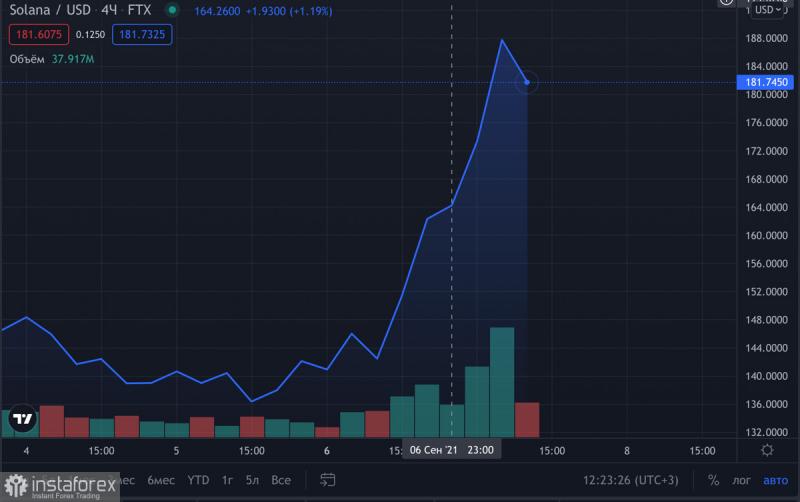
Task: Click the instaforex logo
Action: pyautogui.click(x=60, y=487)
